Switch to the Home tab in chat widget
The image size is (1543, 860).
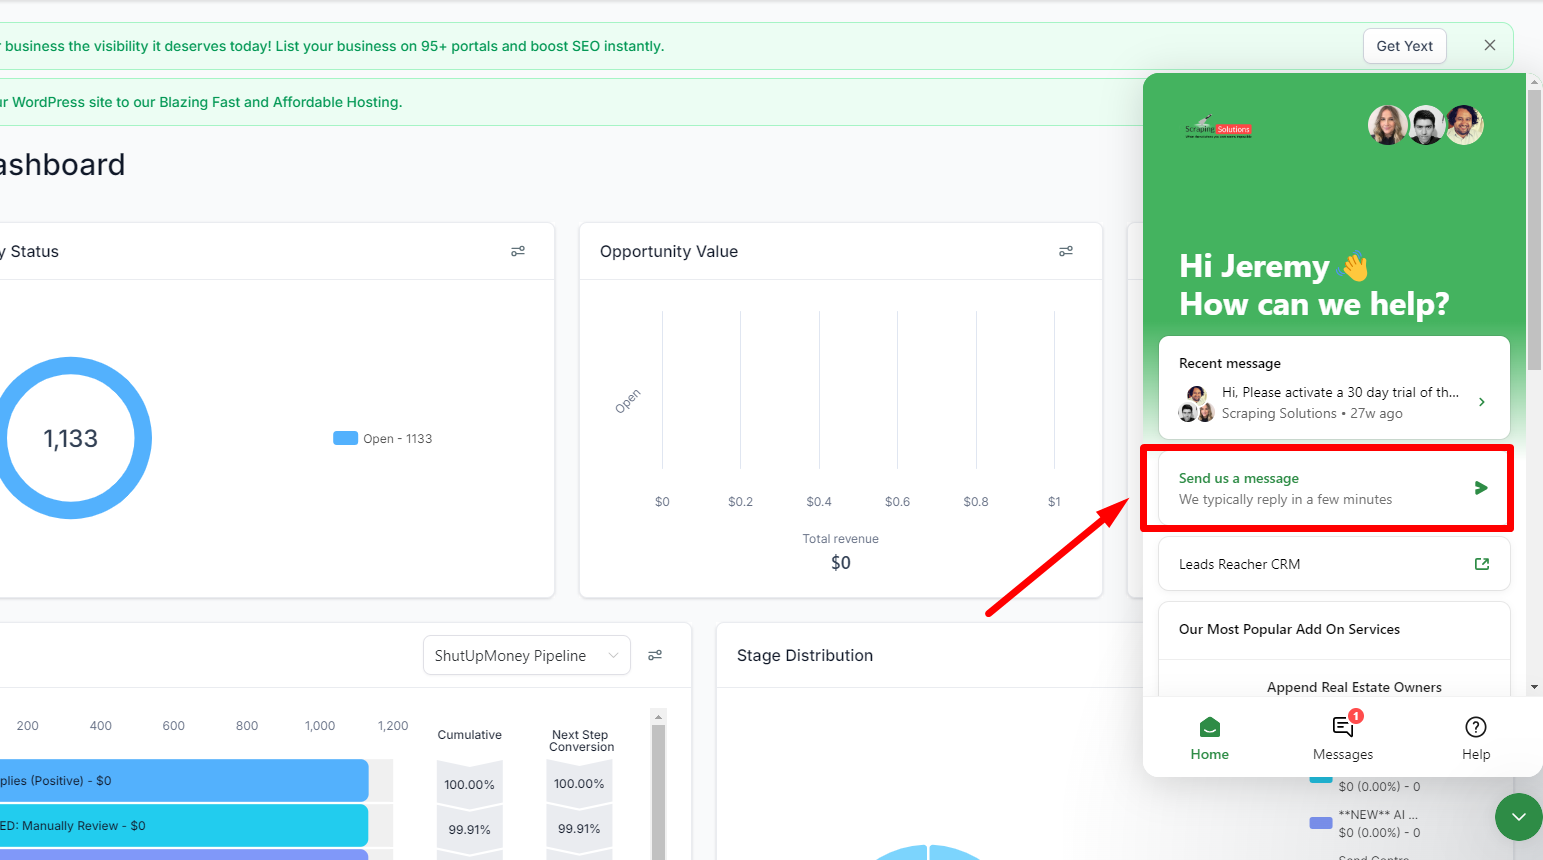tap(1210, 738)
